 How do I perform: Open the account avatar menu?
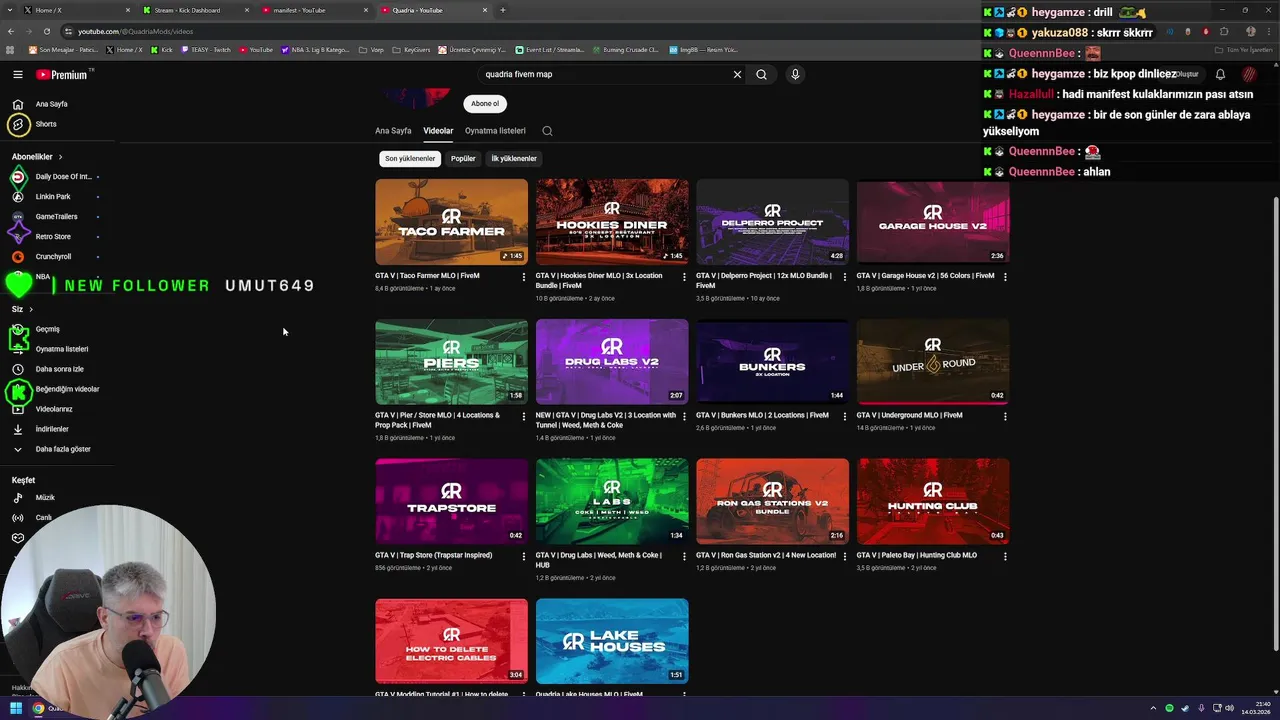coord(1249,74)
